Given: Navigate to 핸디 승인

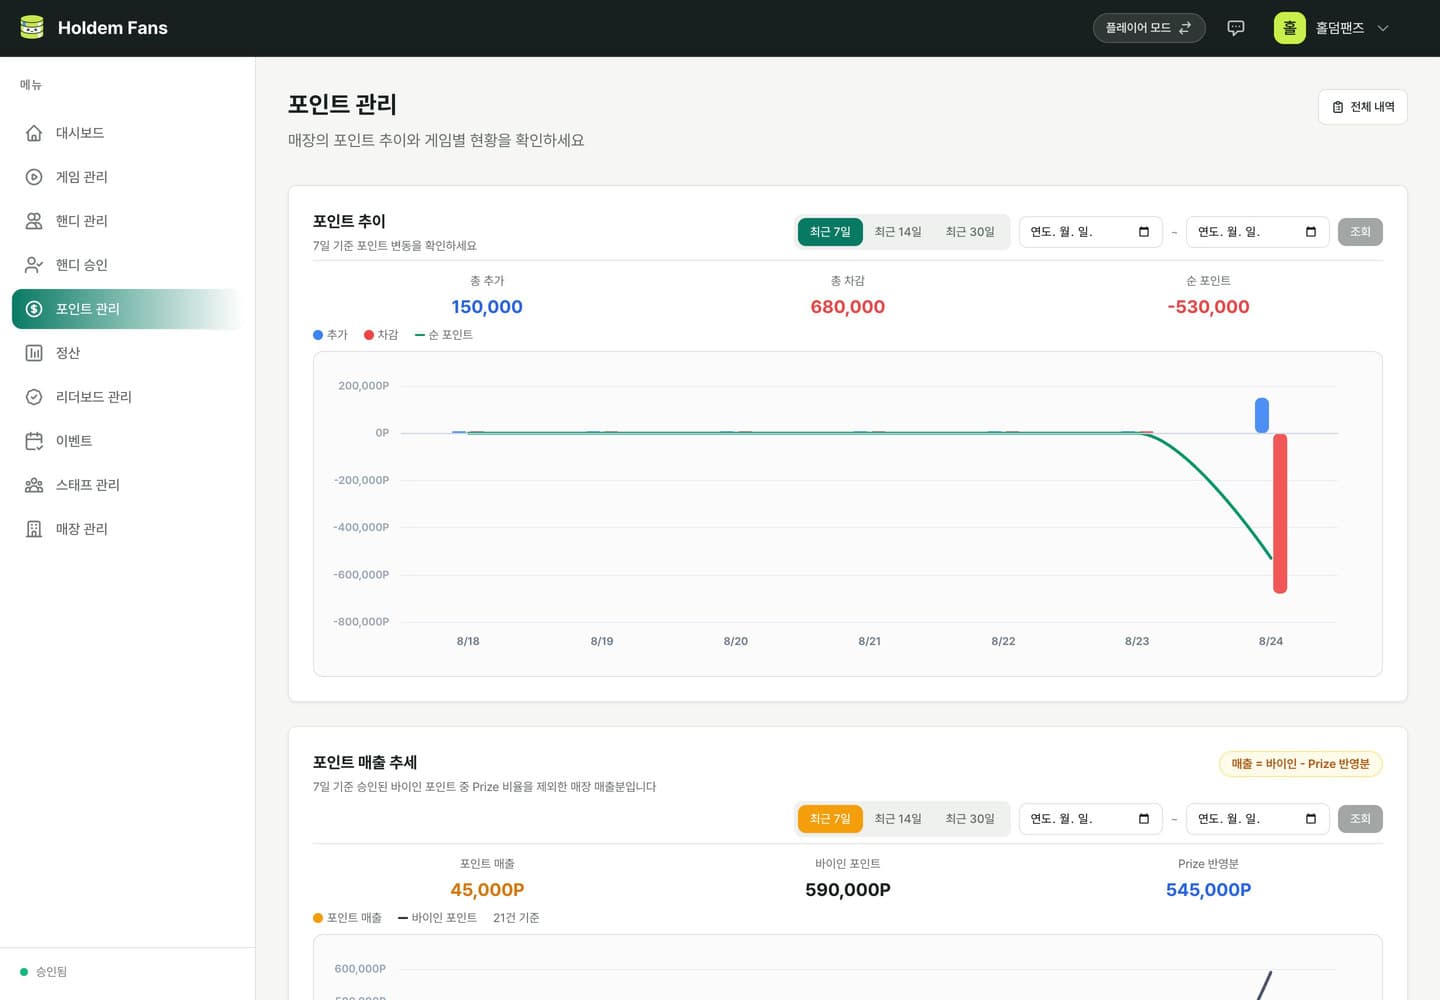Looking at the screenshot, I should coord(127,265).
